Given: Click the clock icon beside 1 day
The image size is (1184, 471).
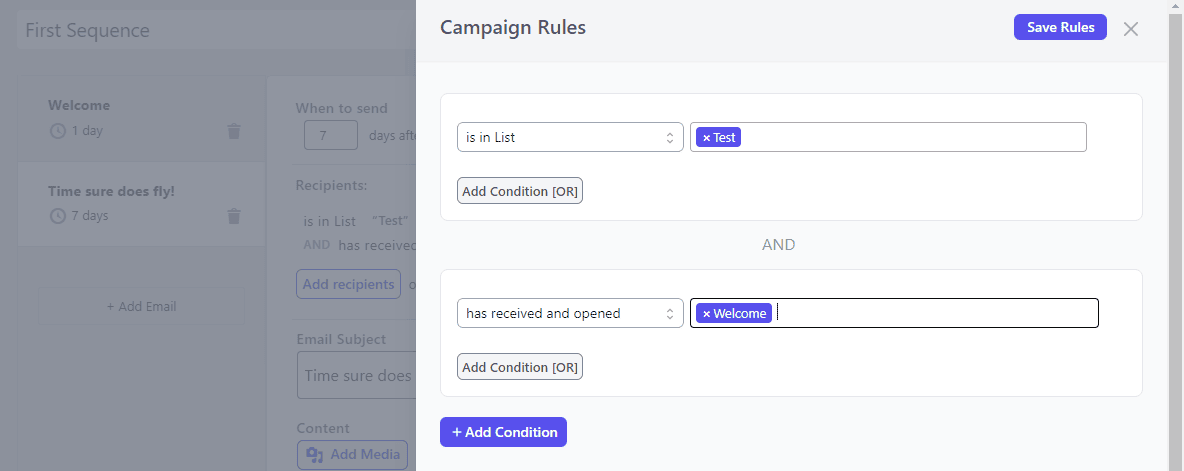Looking at the screenshot, I should click(57, 131).
